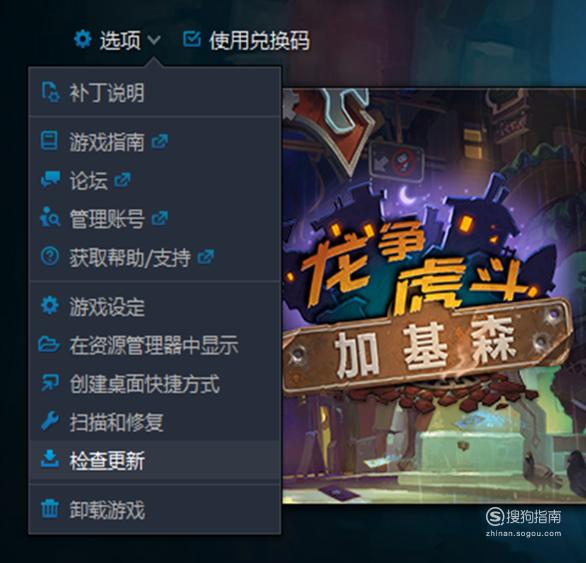Click the wrench icon for 扫描和修复
Viewport: 586px width, 563px height.
coord(50,421)
